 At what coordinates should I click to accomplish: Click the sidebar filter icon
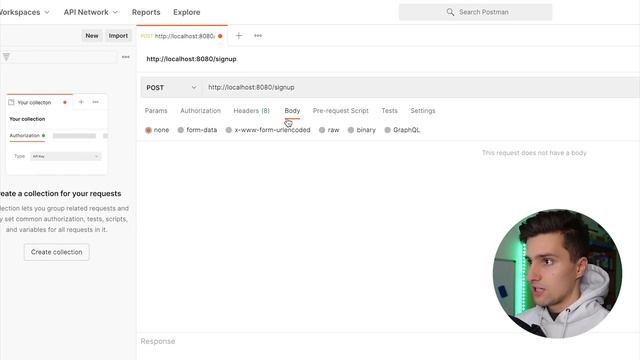pos(6,57)
